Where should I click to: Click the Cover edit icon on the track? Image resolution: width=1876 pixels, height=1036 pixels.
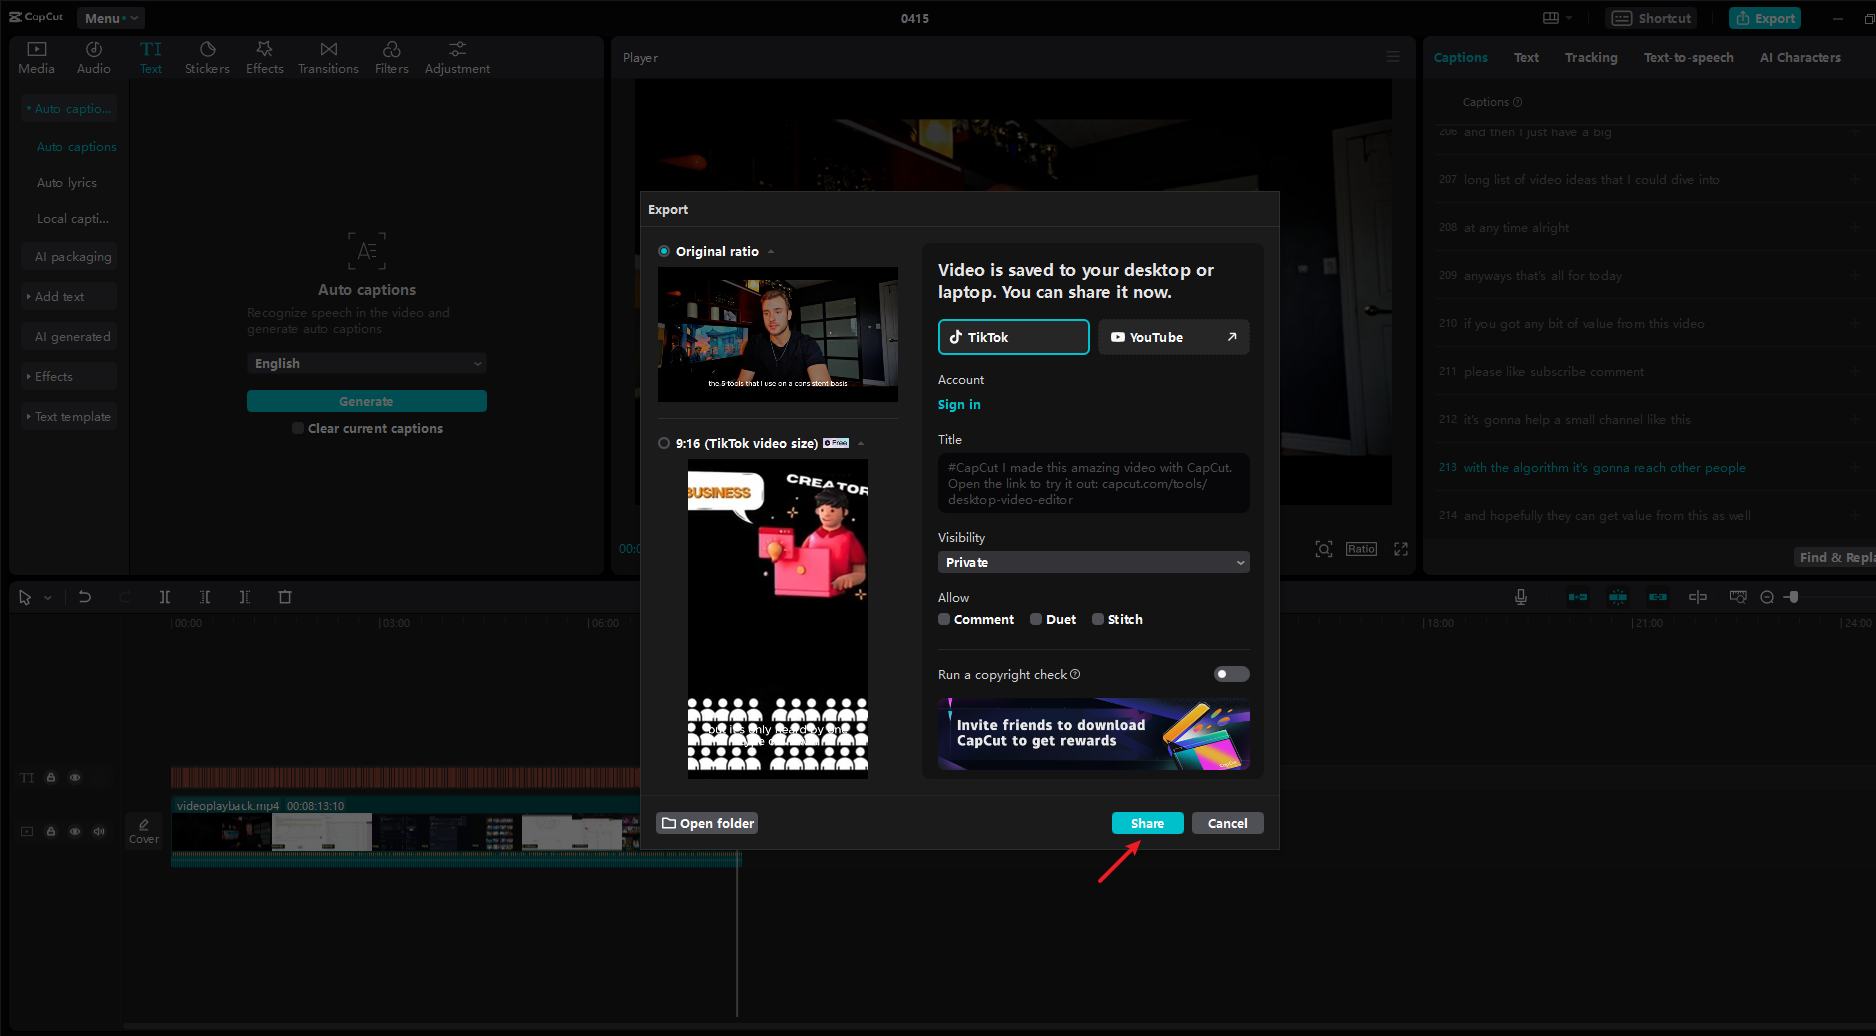[144, 831]
